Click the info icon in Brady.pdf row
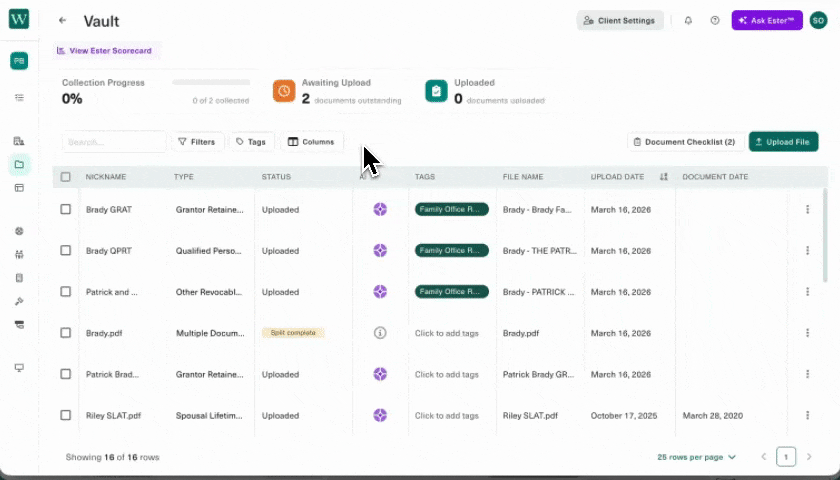840x480 pixels. 380,333
